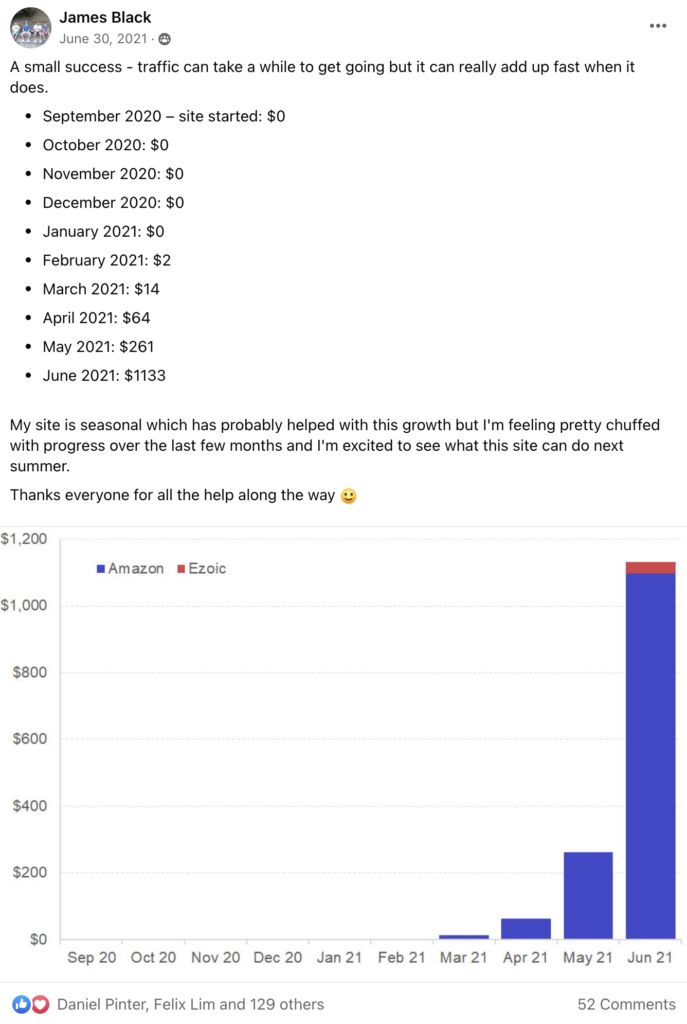The image size is (687, 1024).
Task: Click the blue Like reaction icon
Action: 21,1003
